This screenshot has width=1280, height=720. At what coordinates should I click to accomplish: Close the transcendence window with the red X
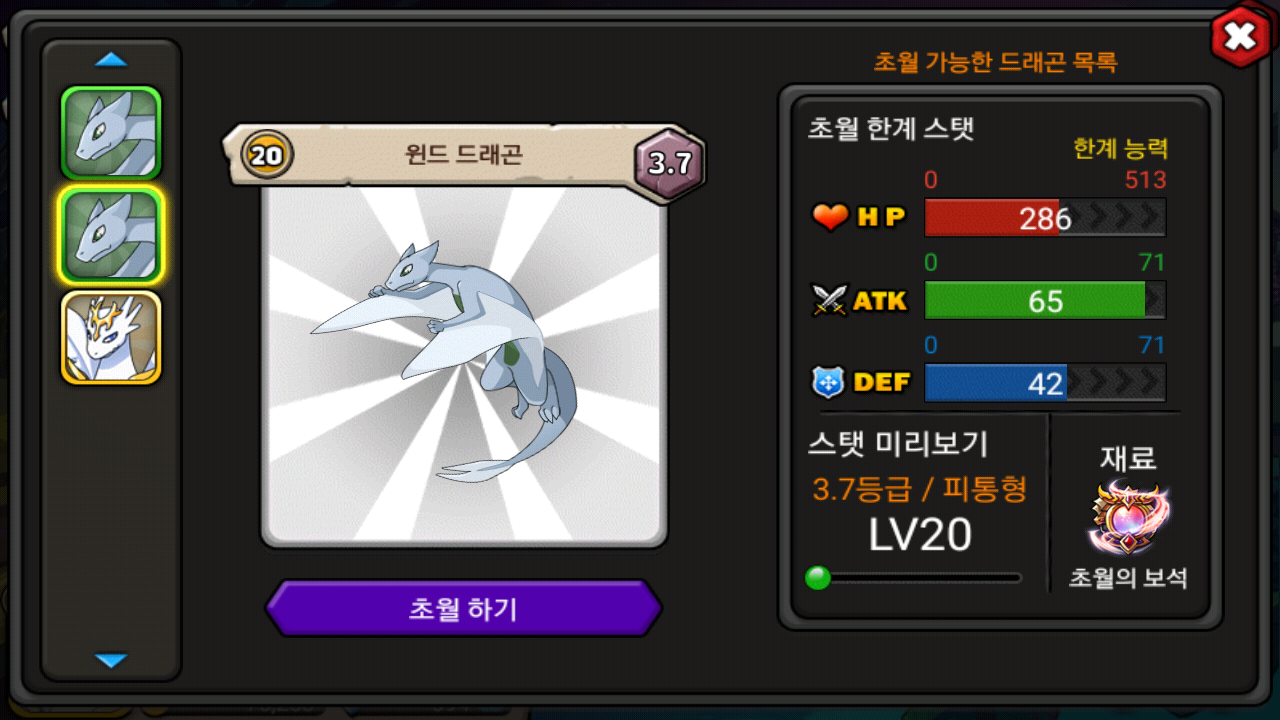pos(1239,37)
